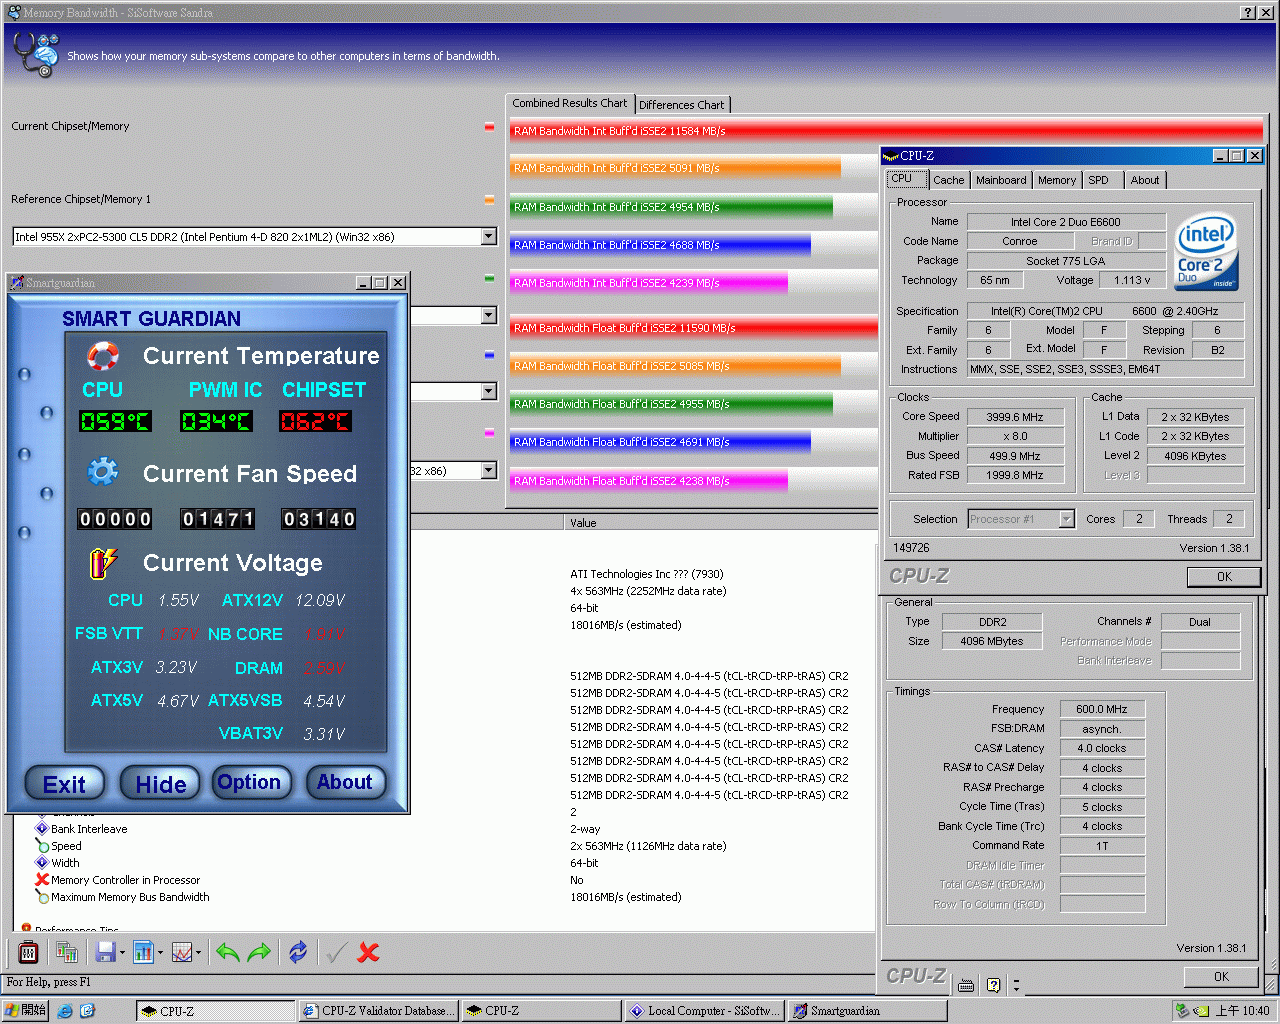Open the SPD tab in CPU-Z
Screen dimensions: 1280x1024
1098,180
